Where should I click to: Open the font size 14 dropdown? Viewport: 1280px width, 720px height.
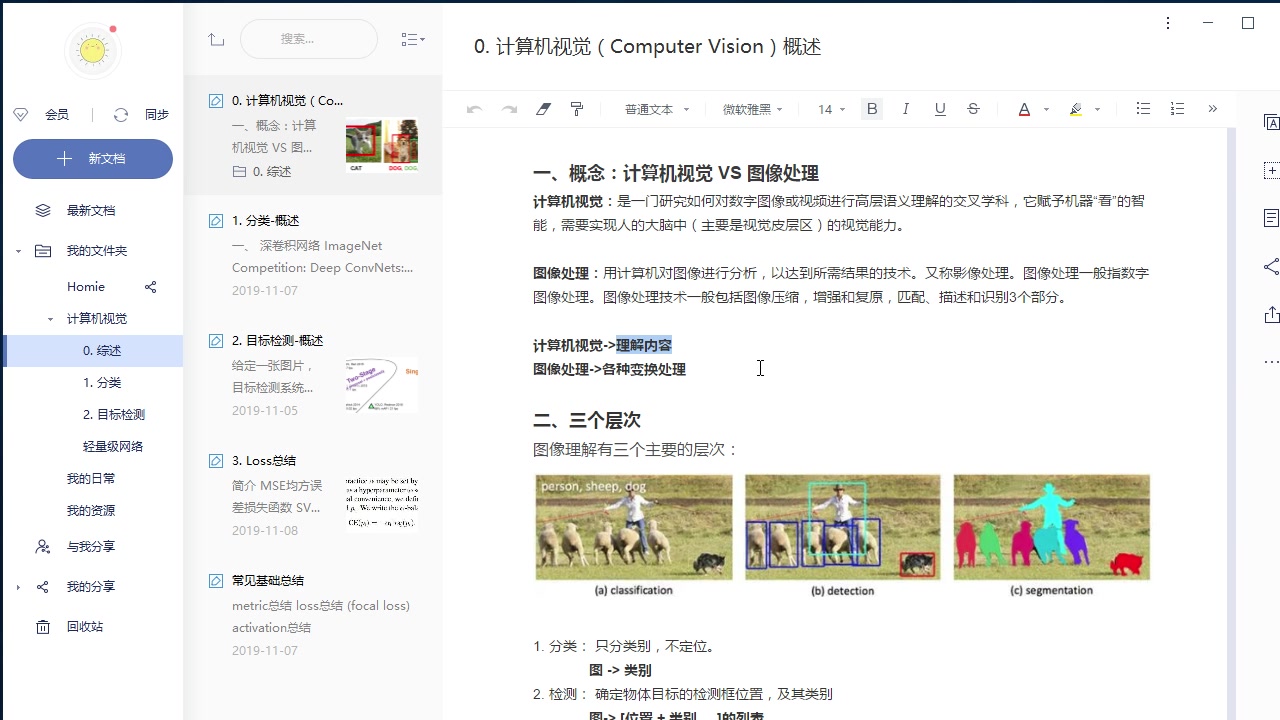pos(831,109)
